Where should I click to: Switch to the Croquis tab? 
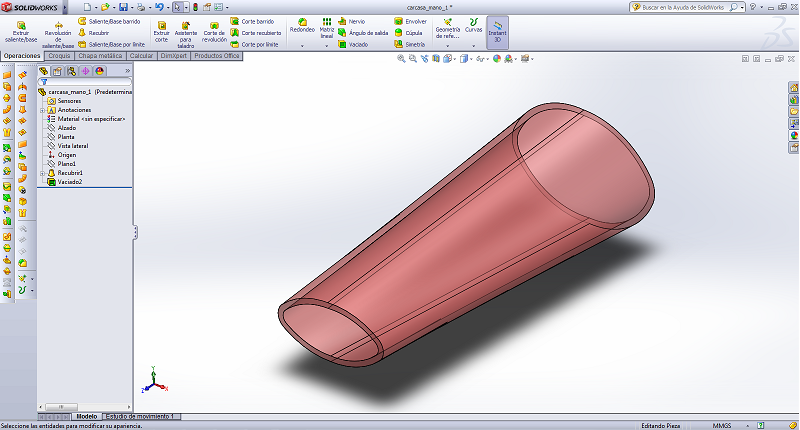point(60,56)
